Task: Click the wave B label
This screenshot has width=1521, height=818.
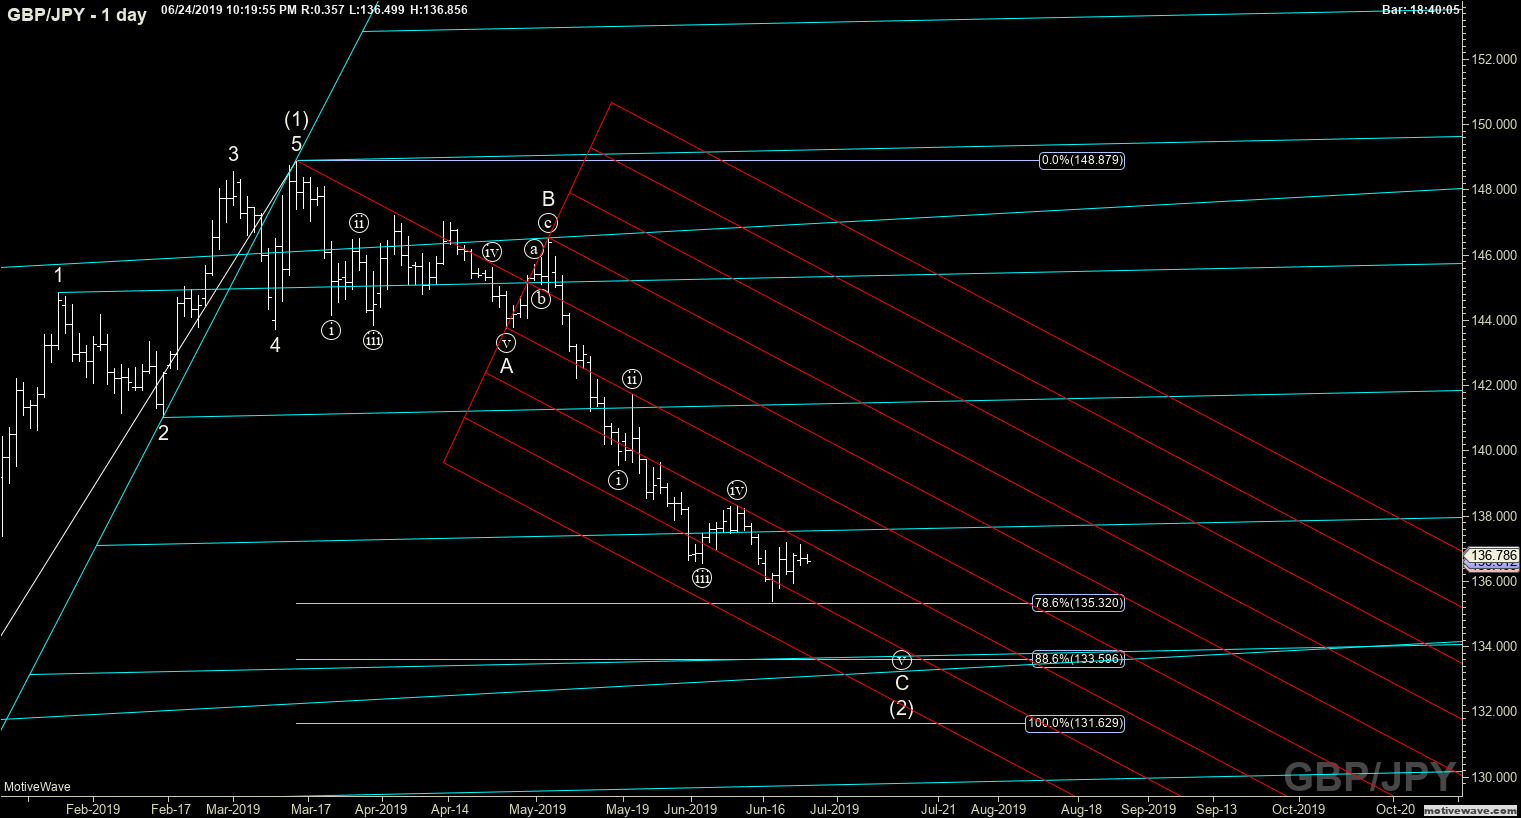Action: pos(548,199)
